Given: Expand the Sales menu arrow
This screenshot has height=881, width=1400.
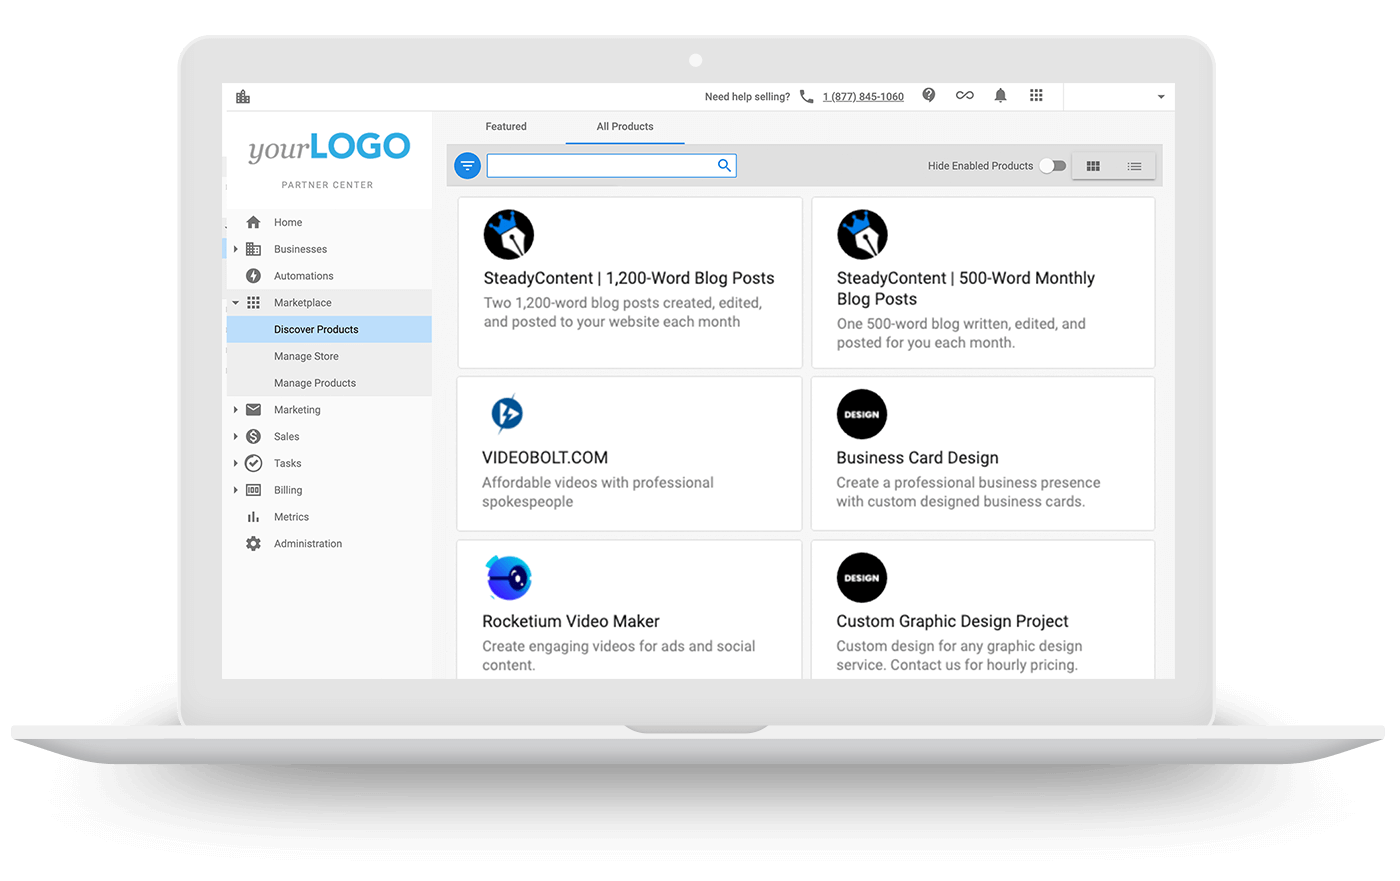Looking at the screenshot, I should pyautogui.click(x=236, y=436).
